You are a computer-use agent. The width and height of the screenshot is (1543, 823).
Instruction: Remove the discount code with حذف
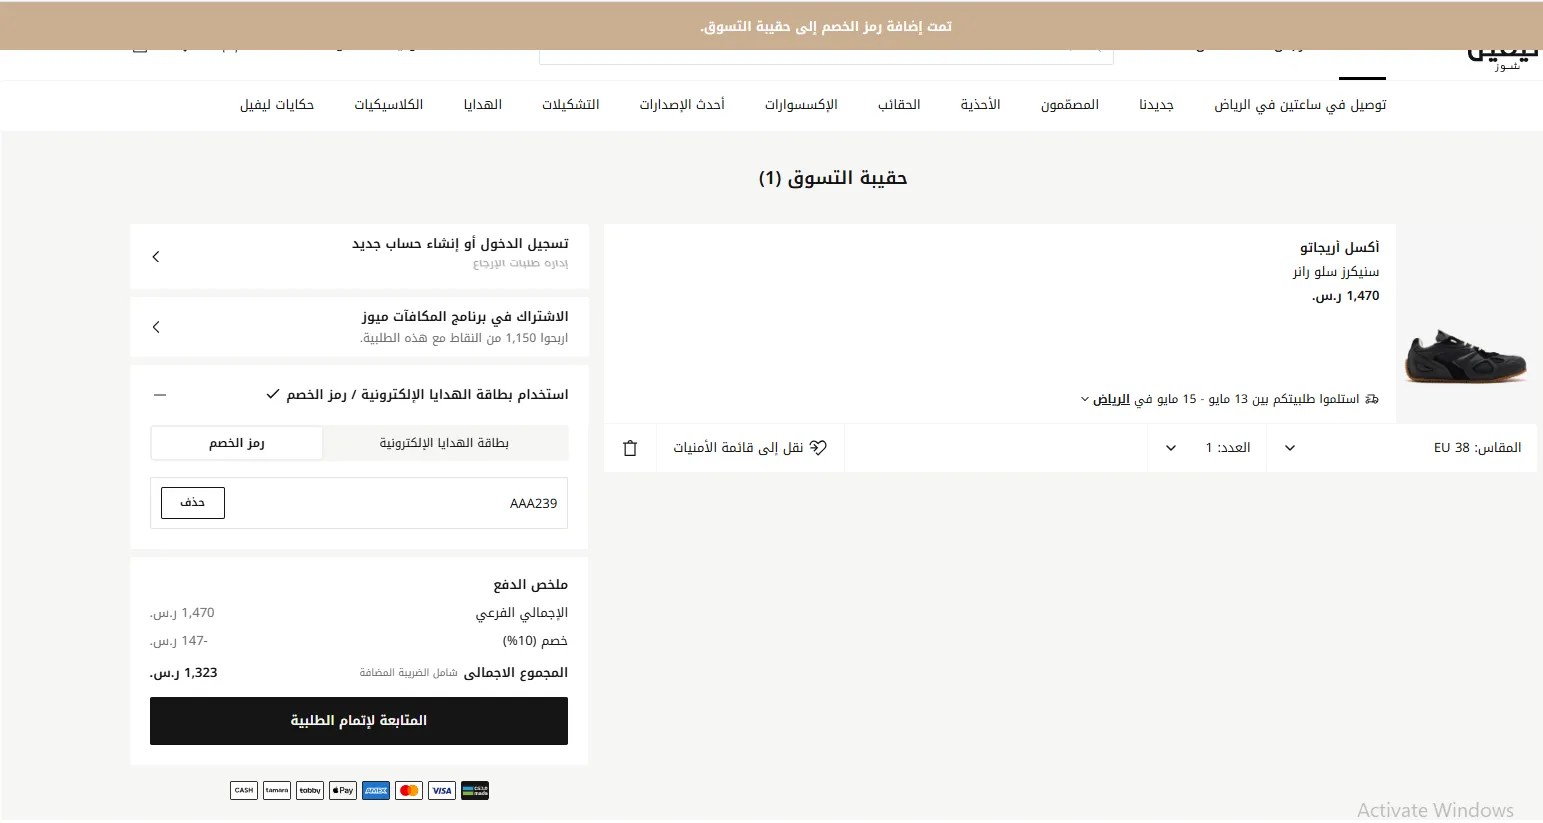pos(193,503)
